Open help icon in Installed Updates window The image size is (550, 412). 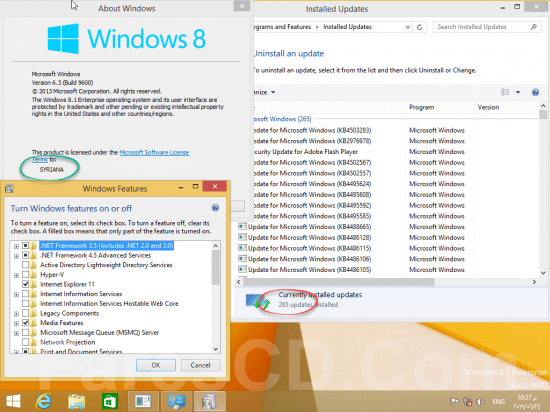(x=535, y=92)
